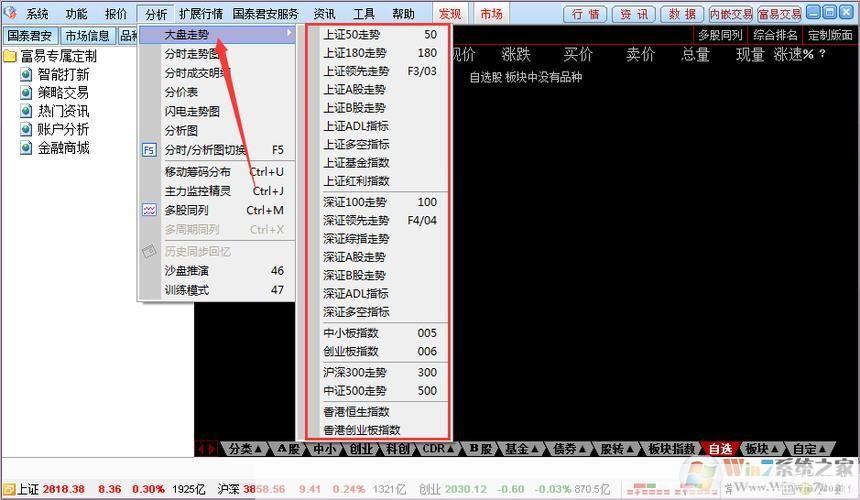
Task: Open the 国泰君安服务 menu
Action: 265,14
